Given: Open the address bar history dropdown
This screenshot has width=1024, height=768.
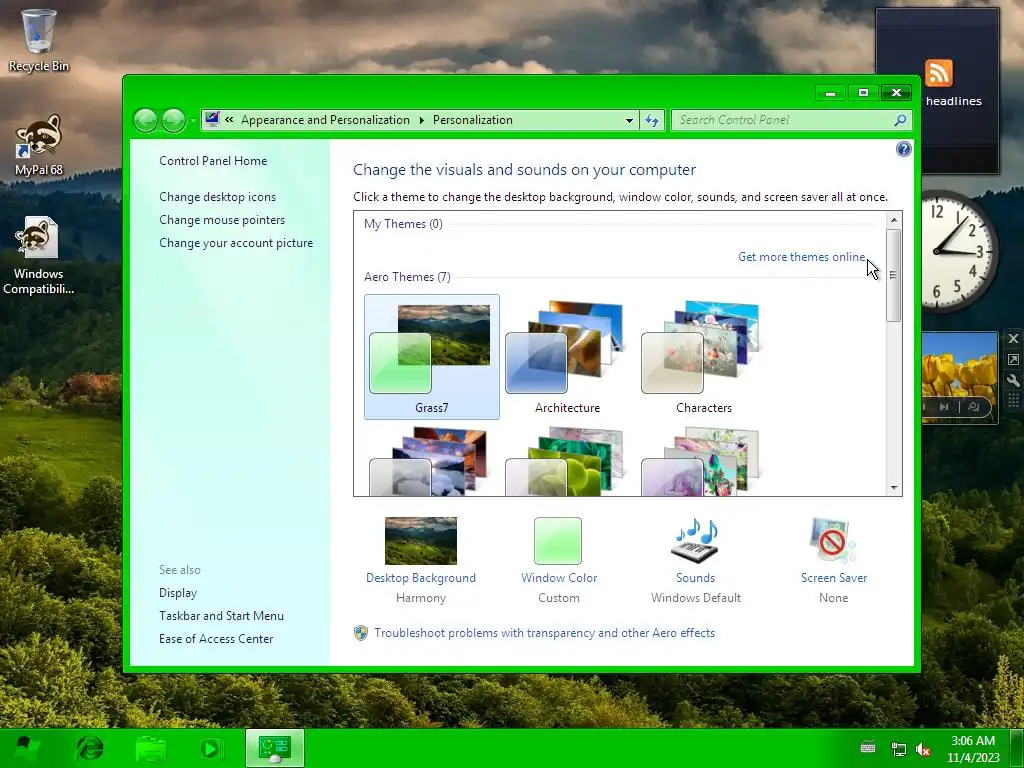Looking at the screenshot, I should point(629,120).
